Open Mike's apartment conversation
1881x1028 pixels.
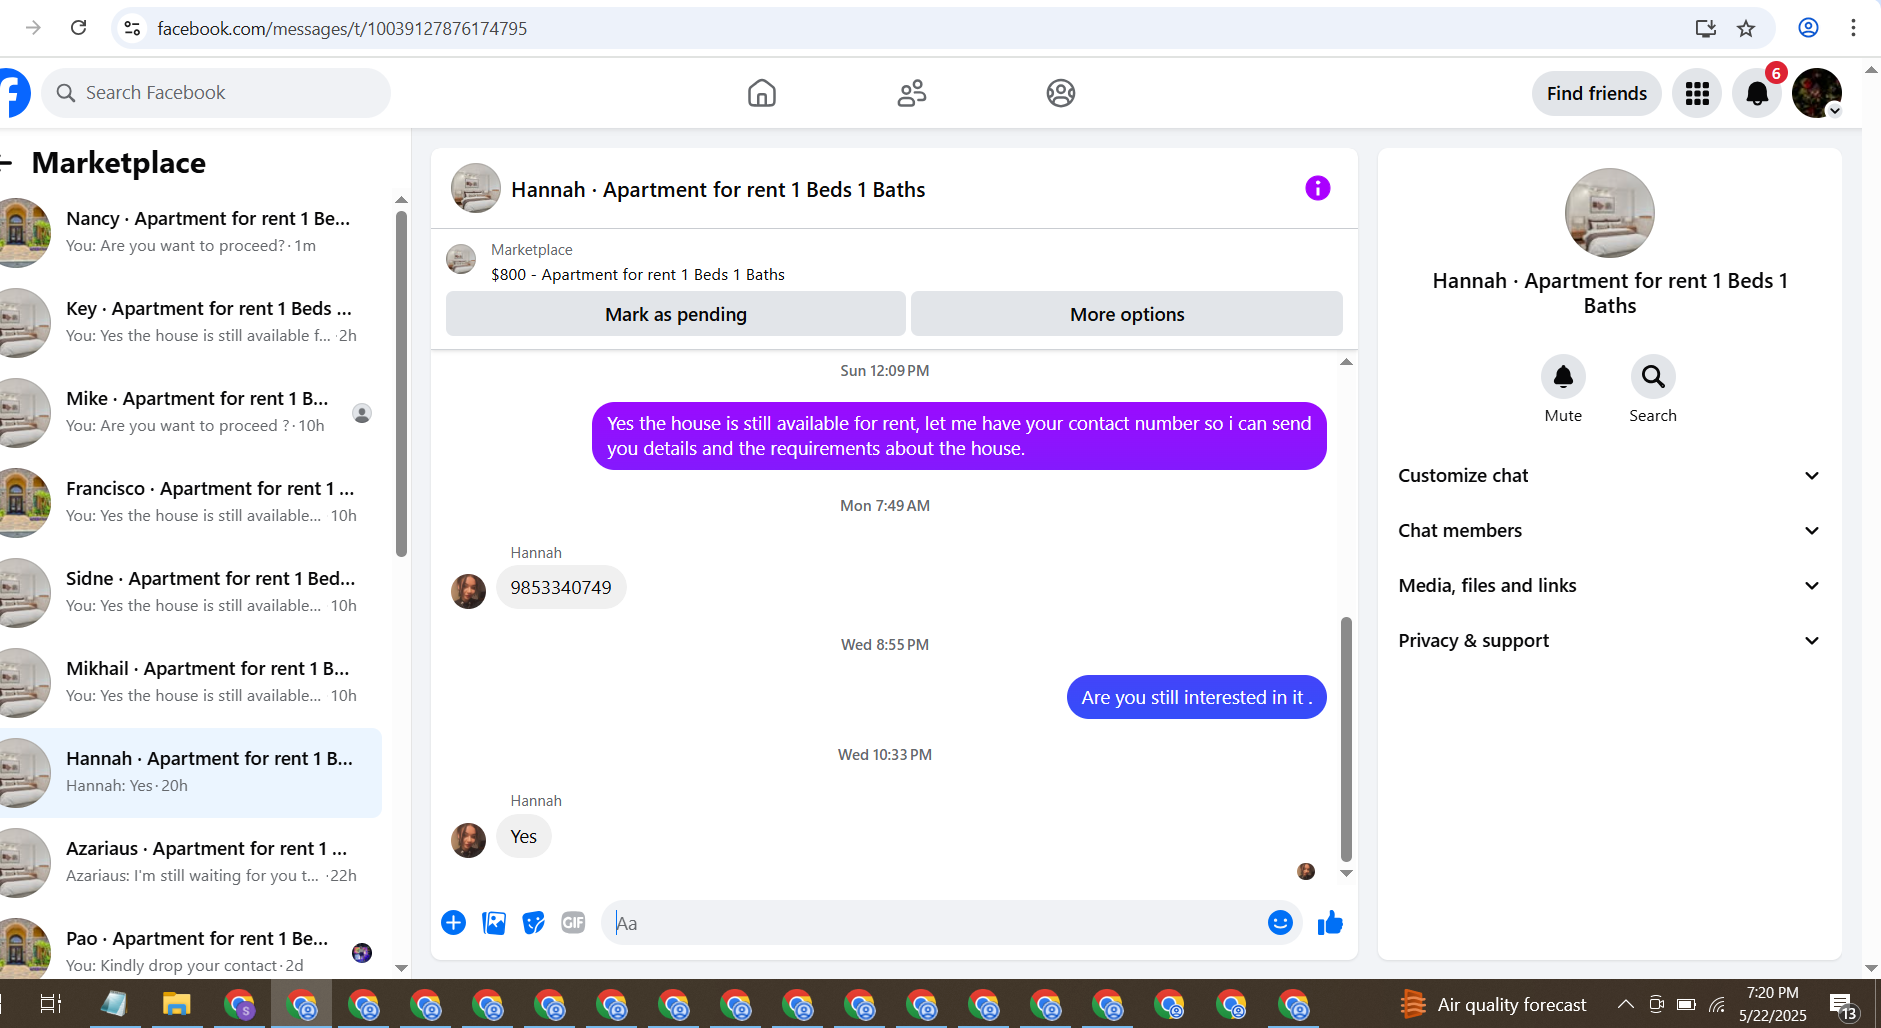[191, 412]
